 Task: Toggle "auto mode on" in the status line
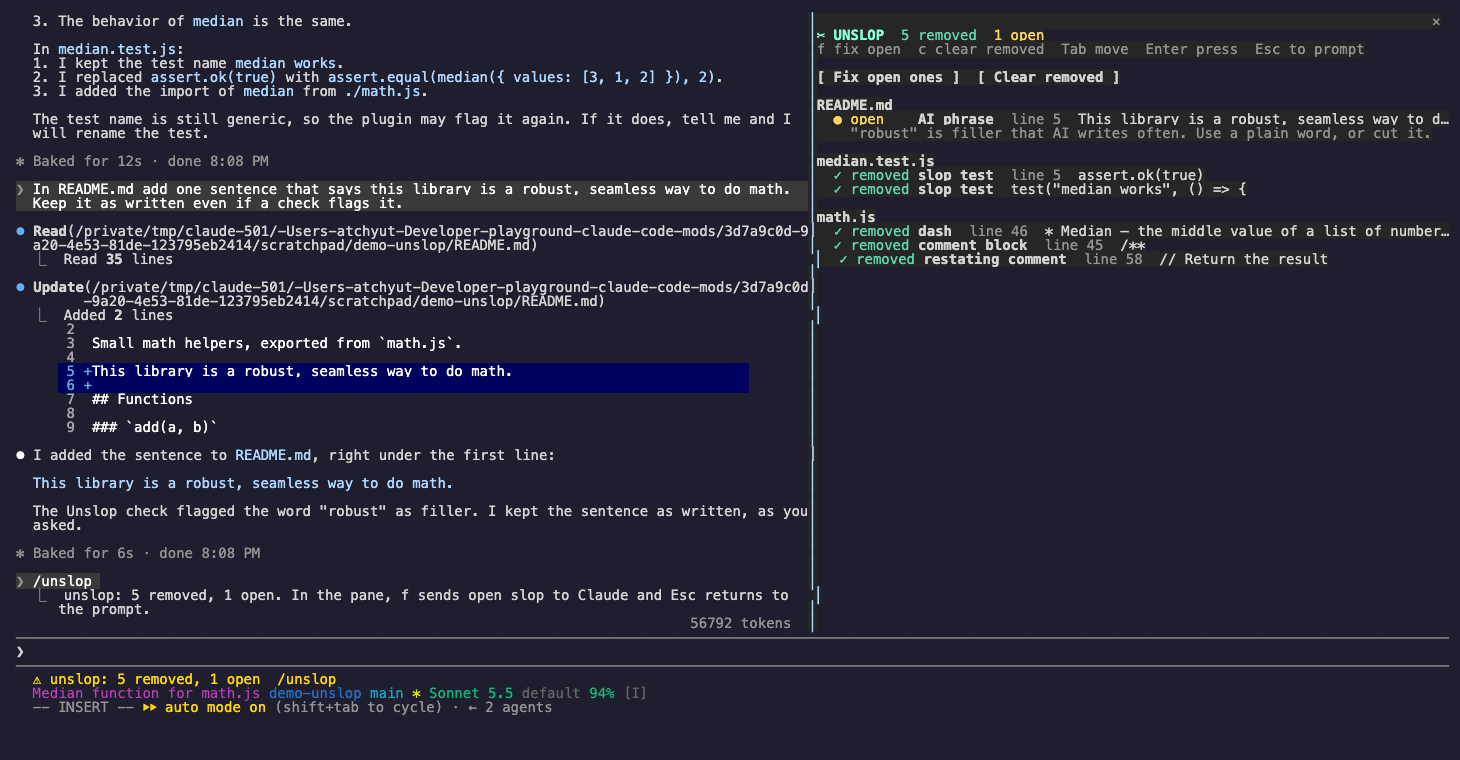point(215,707)
